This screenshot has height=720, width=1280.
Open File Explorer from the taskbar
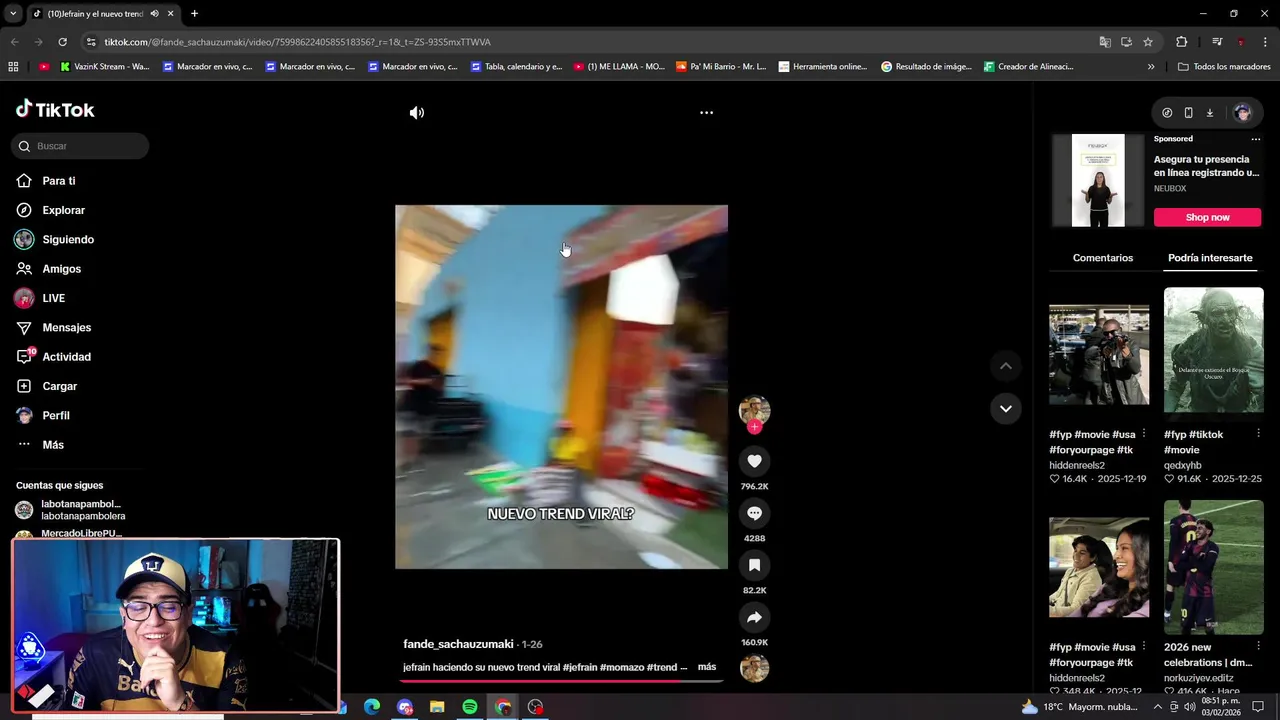437,707
